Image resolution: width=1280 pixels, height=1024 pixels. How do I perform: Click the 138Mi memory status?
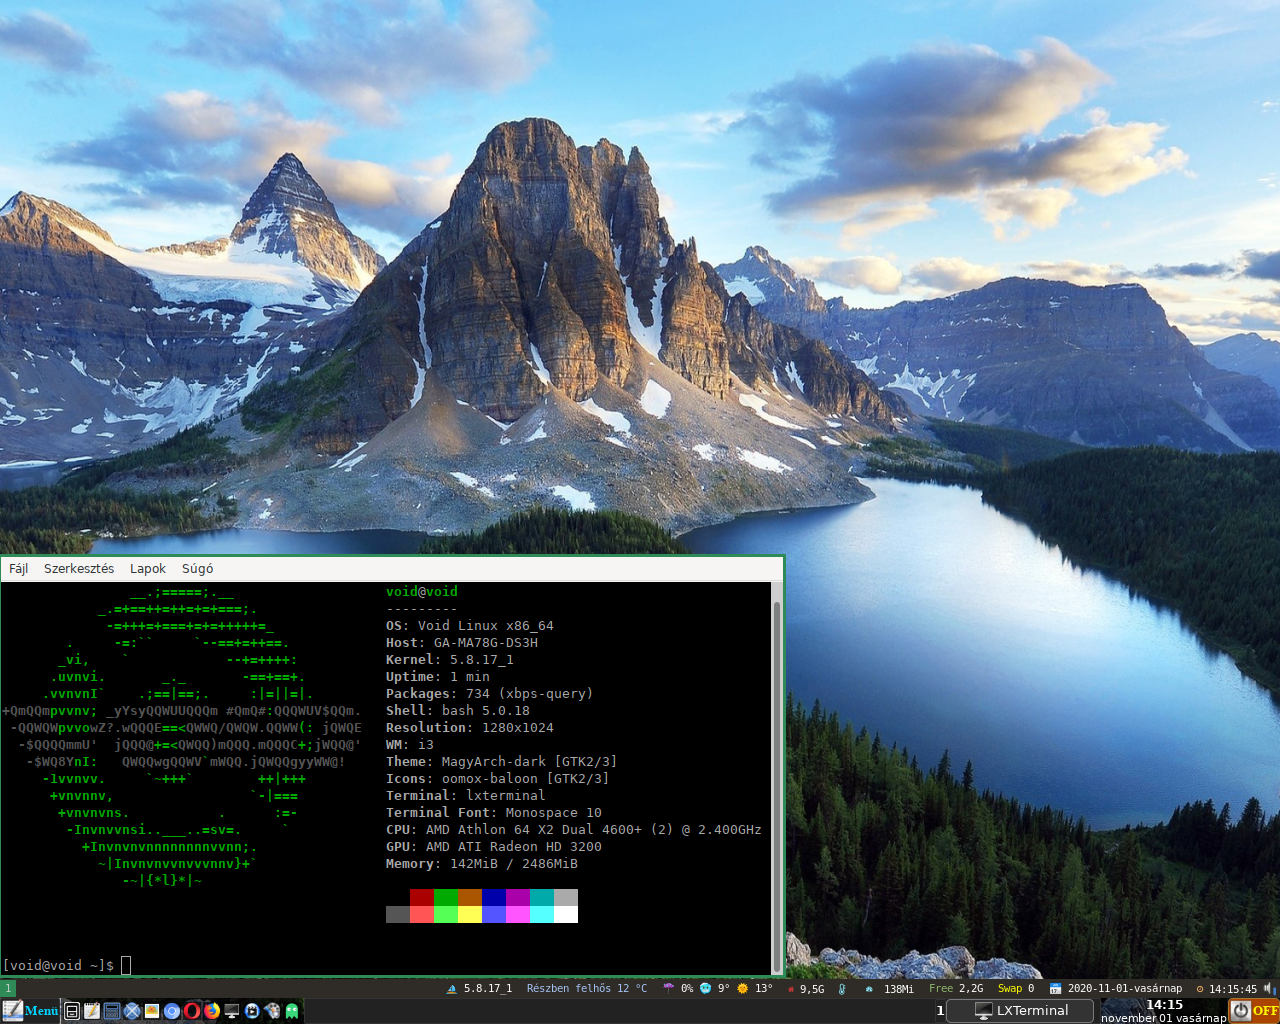(x=899, y=989)
